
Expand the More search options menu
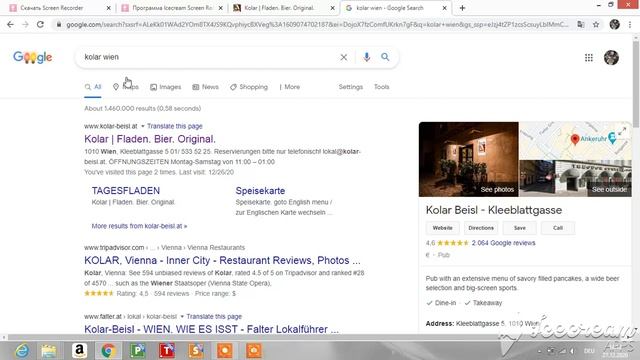pyautogui.click(x=290, y=87)
